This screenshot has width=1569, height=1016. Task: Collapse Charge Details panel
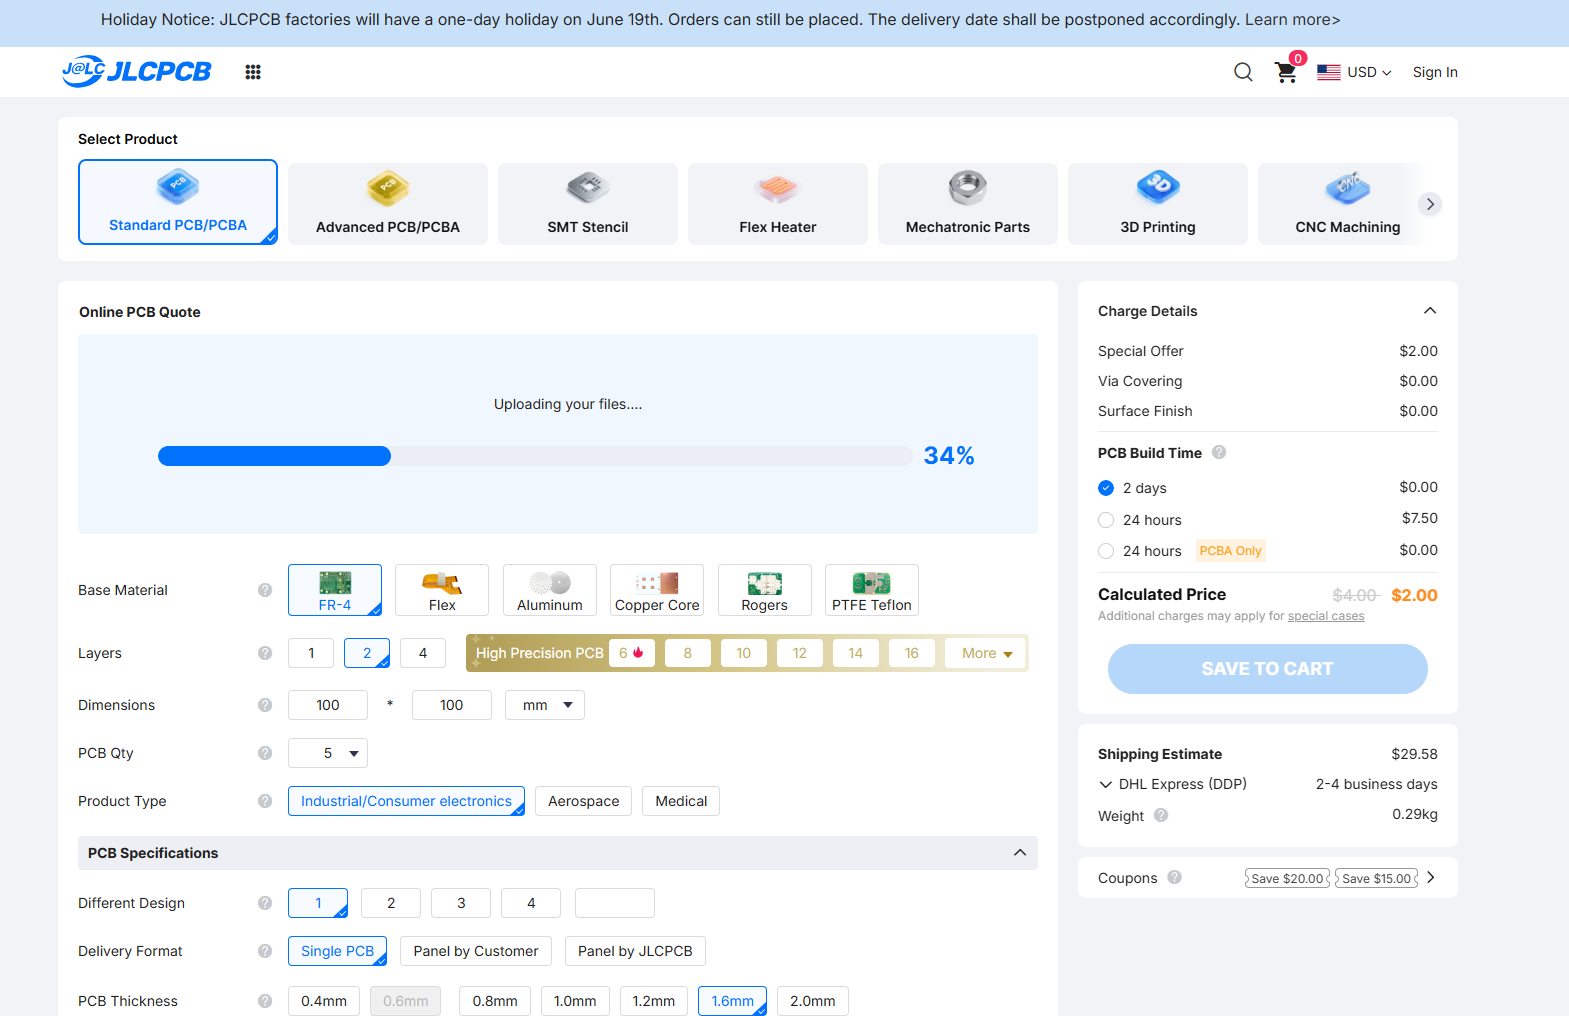click(1430, 311)
